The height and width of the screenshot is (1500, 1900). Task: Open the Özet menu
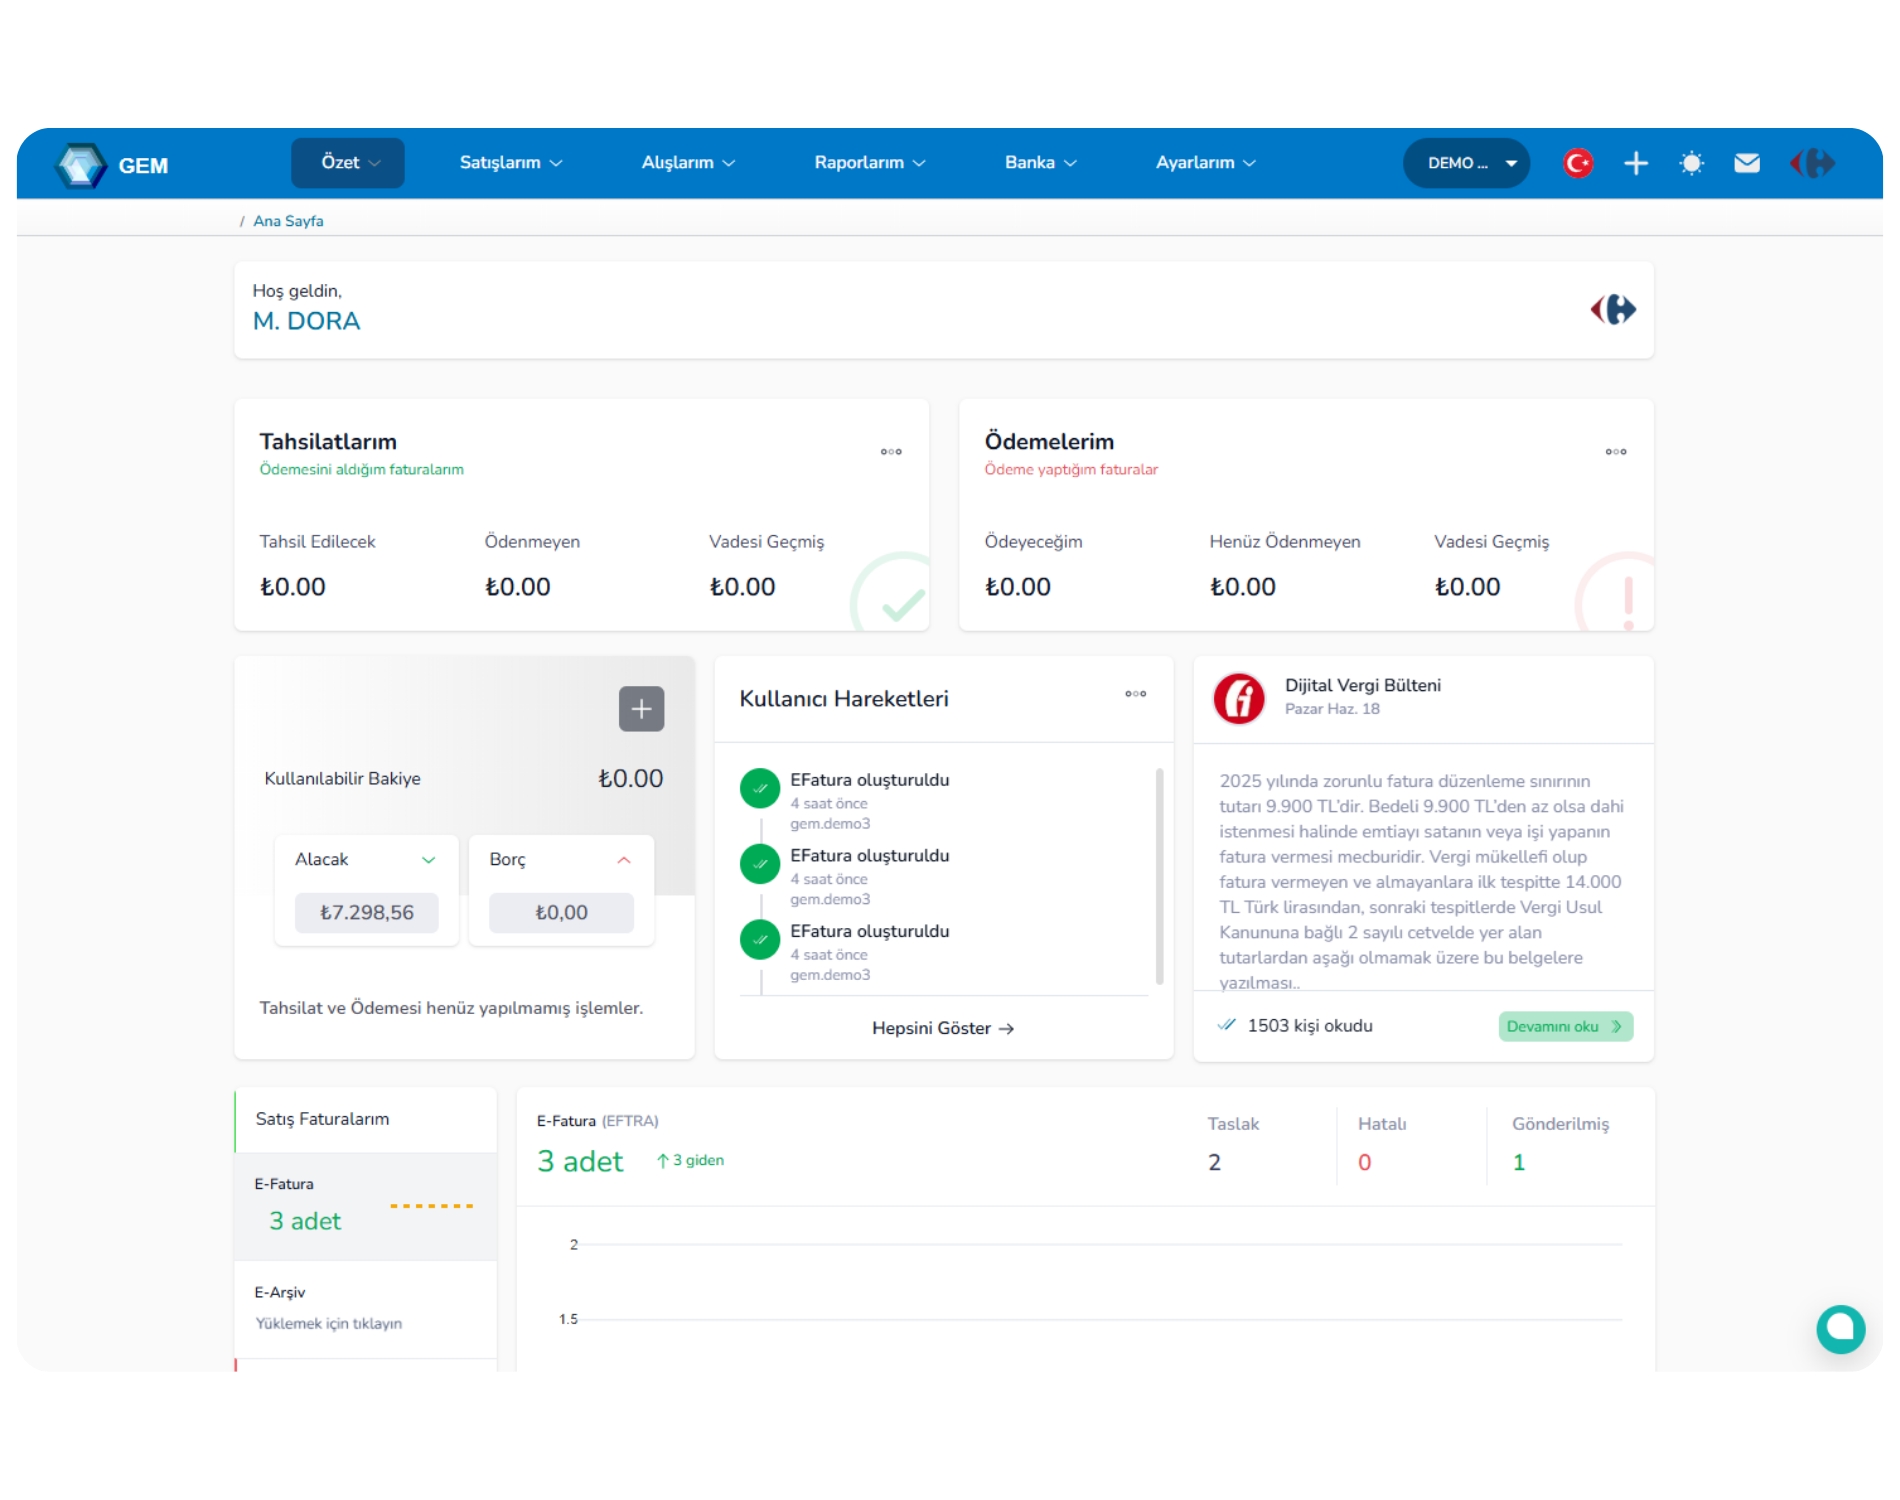click(x=348, y=163)
